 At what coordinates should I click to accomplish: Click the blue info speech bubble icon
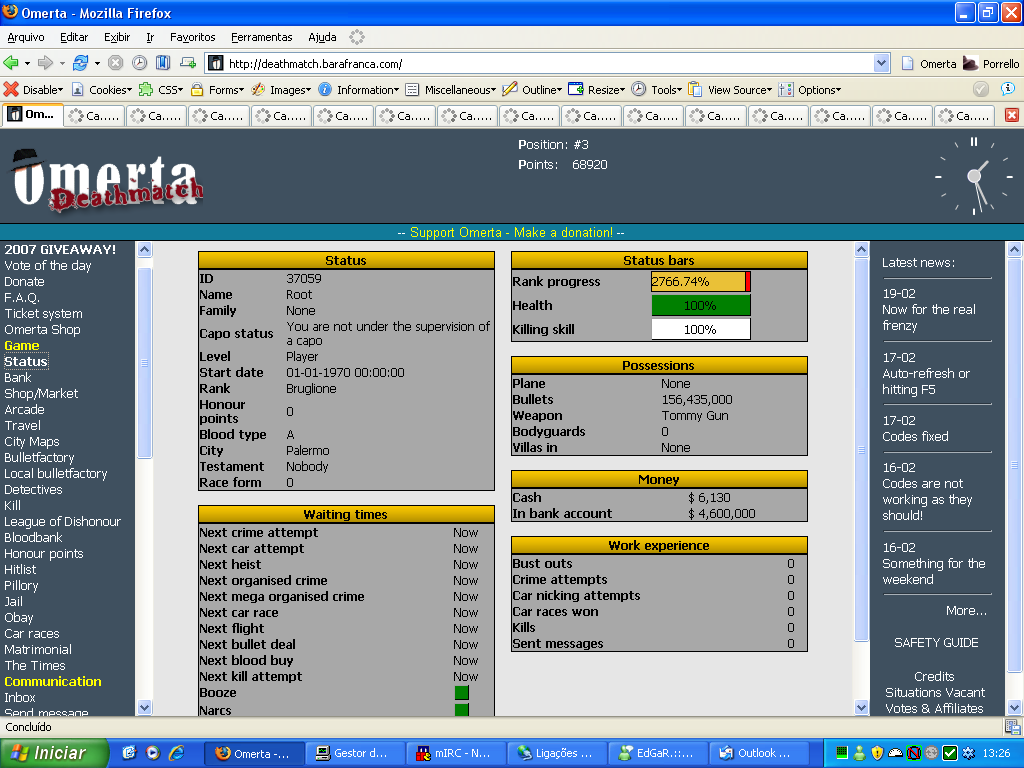tap(1008, 89)
